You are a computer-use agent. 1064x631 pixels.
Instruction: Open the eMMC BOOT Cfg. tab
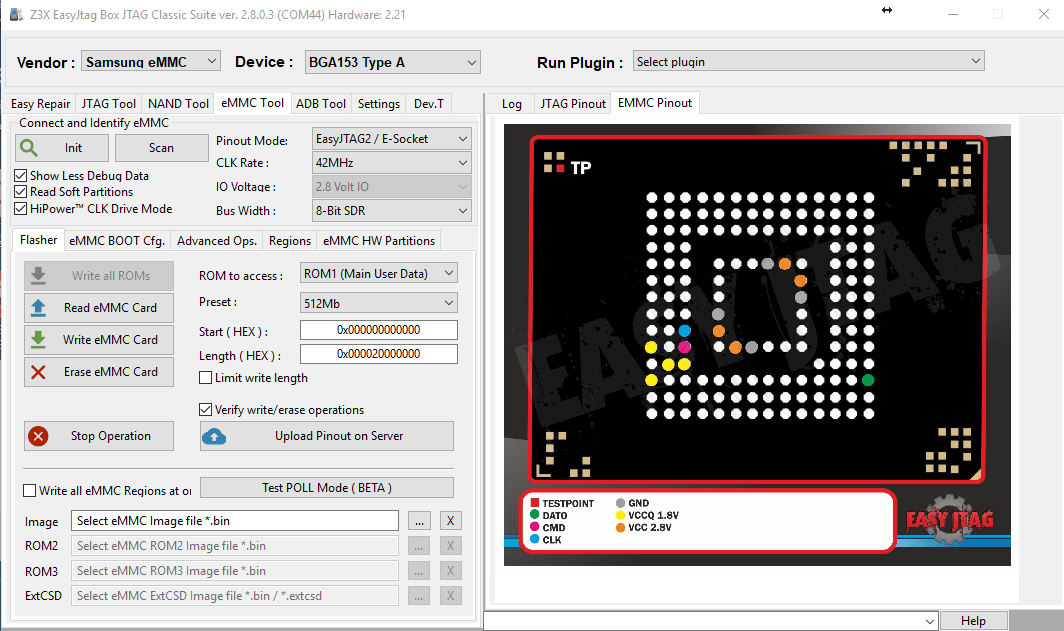[x=117, y=241]
